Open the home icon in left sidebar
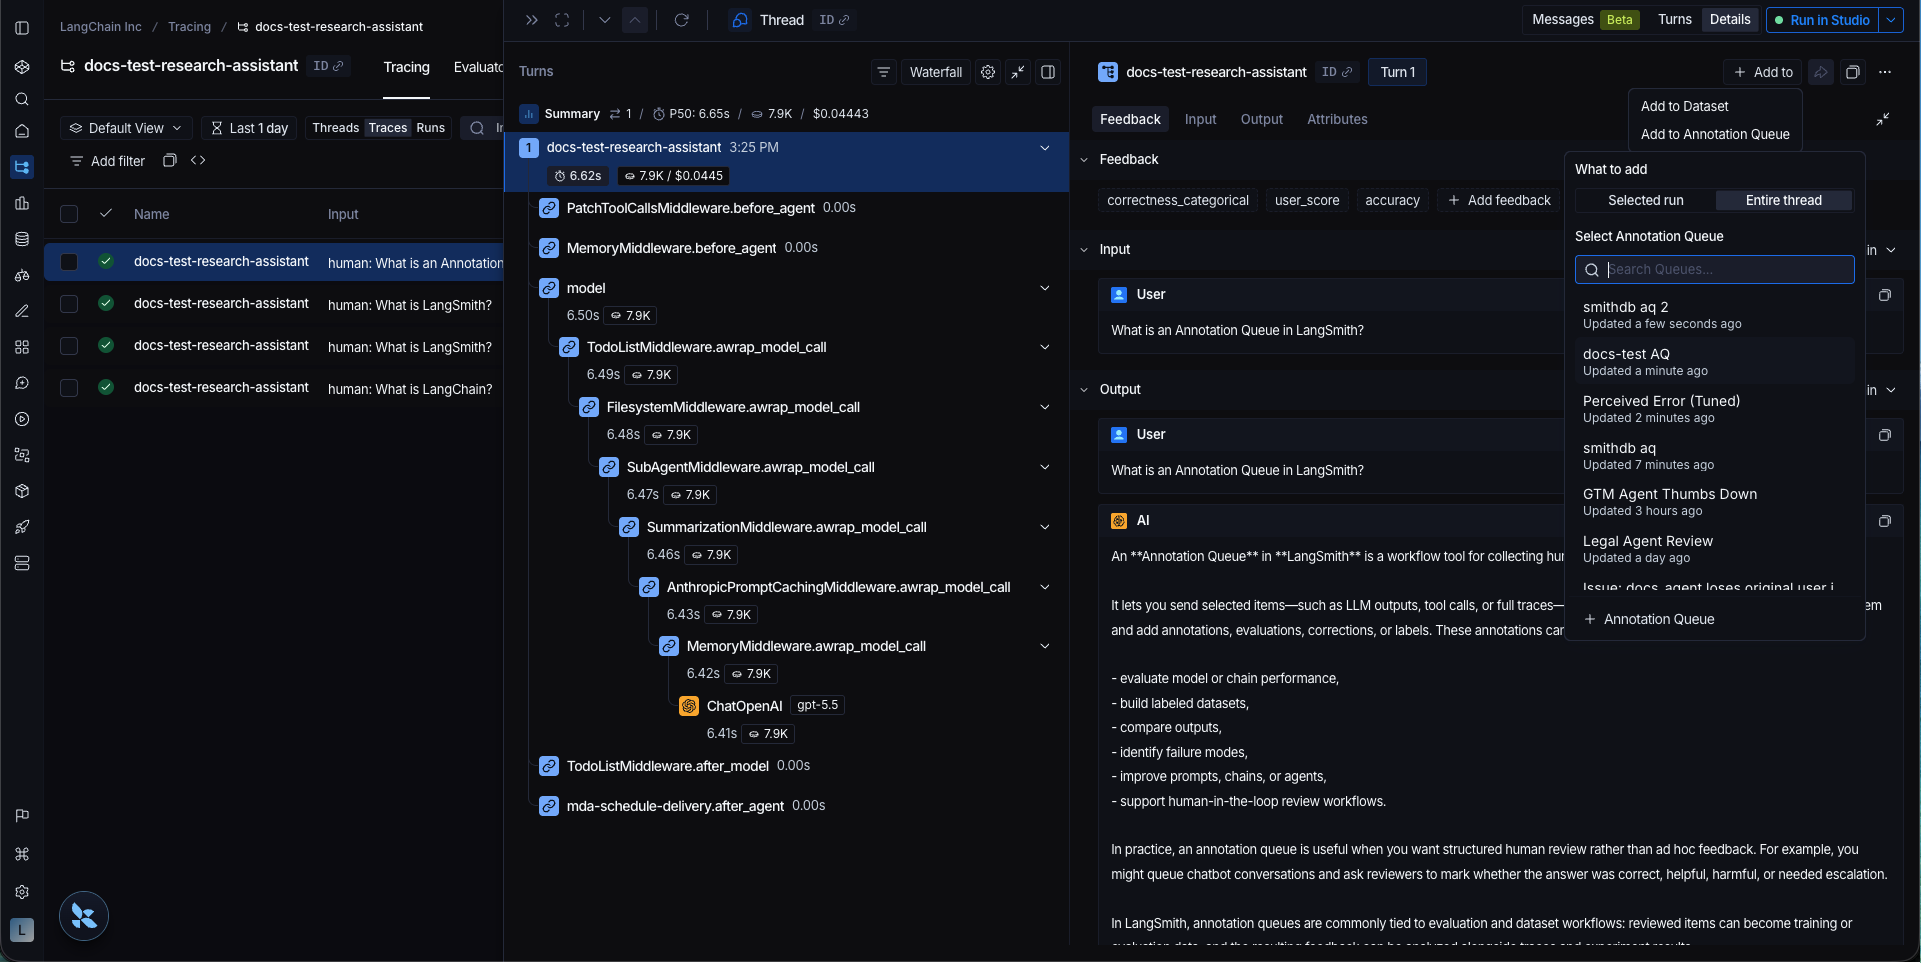The height and width of the screenshot is (963, 1921). (x=22, y=131)
